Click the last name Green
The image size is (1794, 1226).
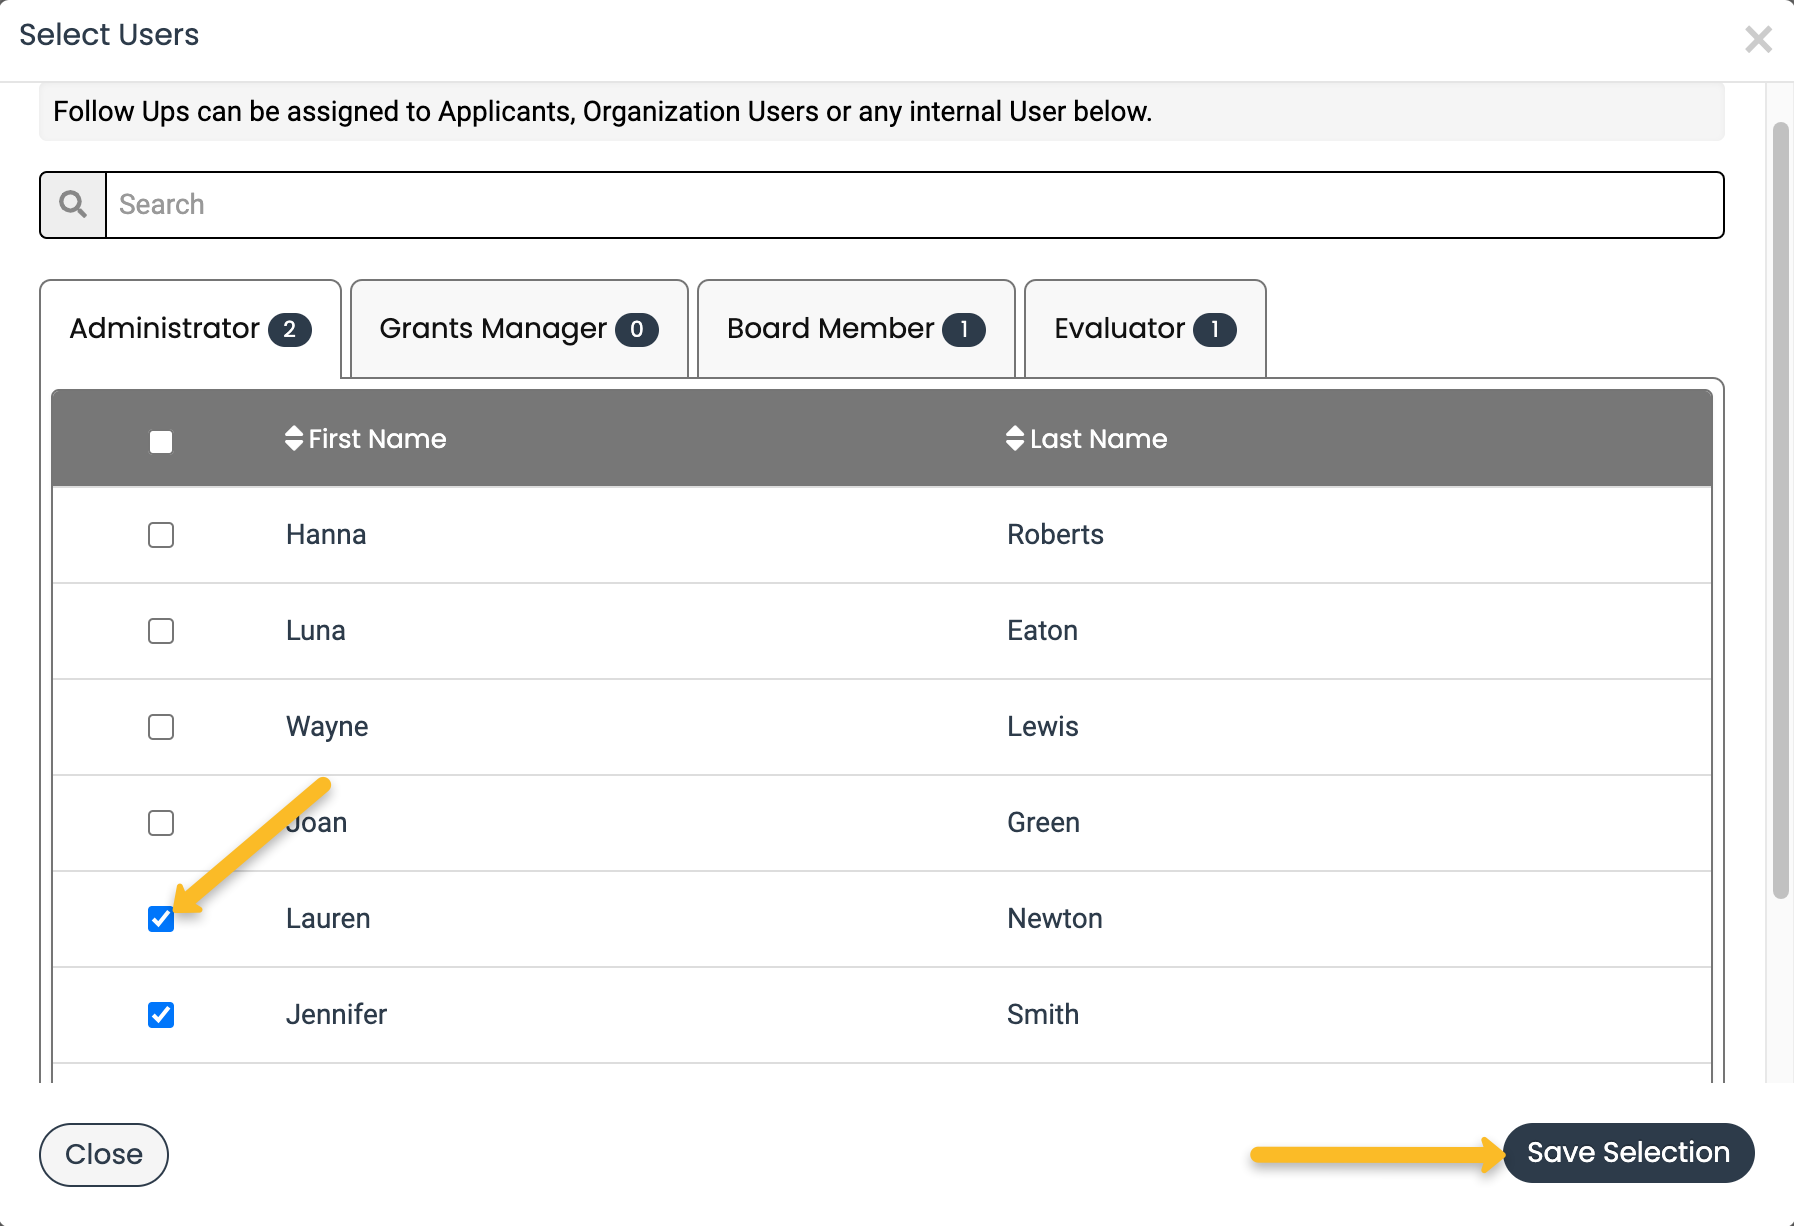[x=1043, y=823]
